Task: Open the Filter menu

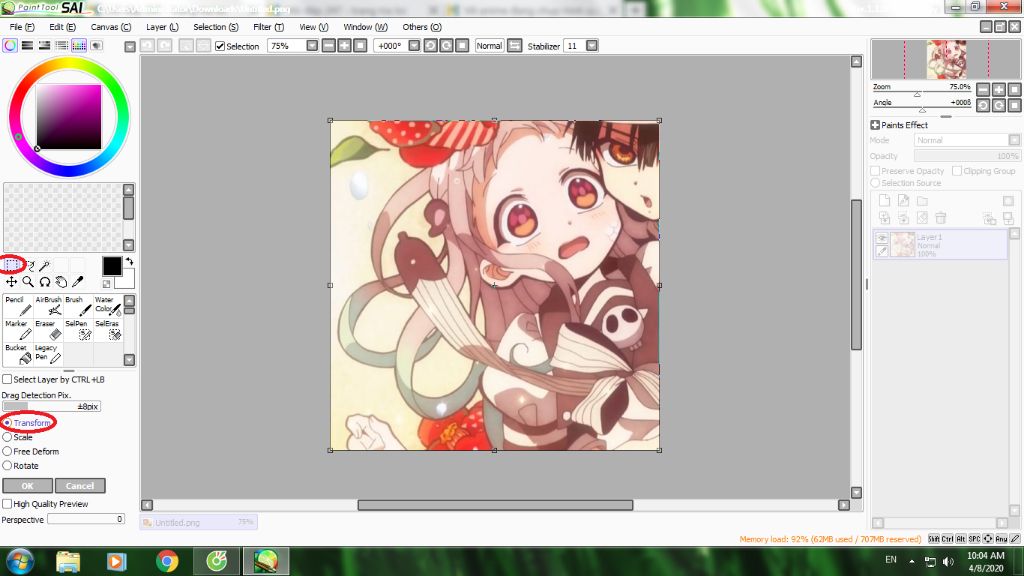Action: click(x=268, y=27)
